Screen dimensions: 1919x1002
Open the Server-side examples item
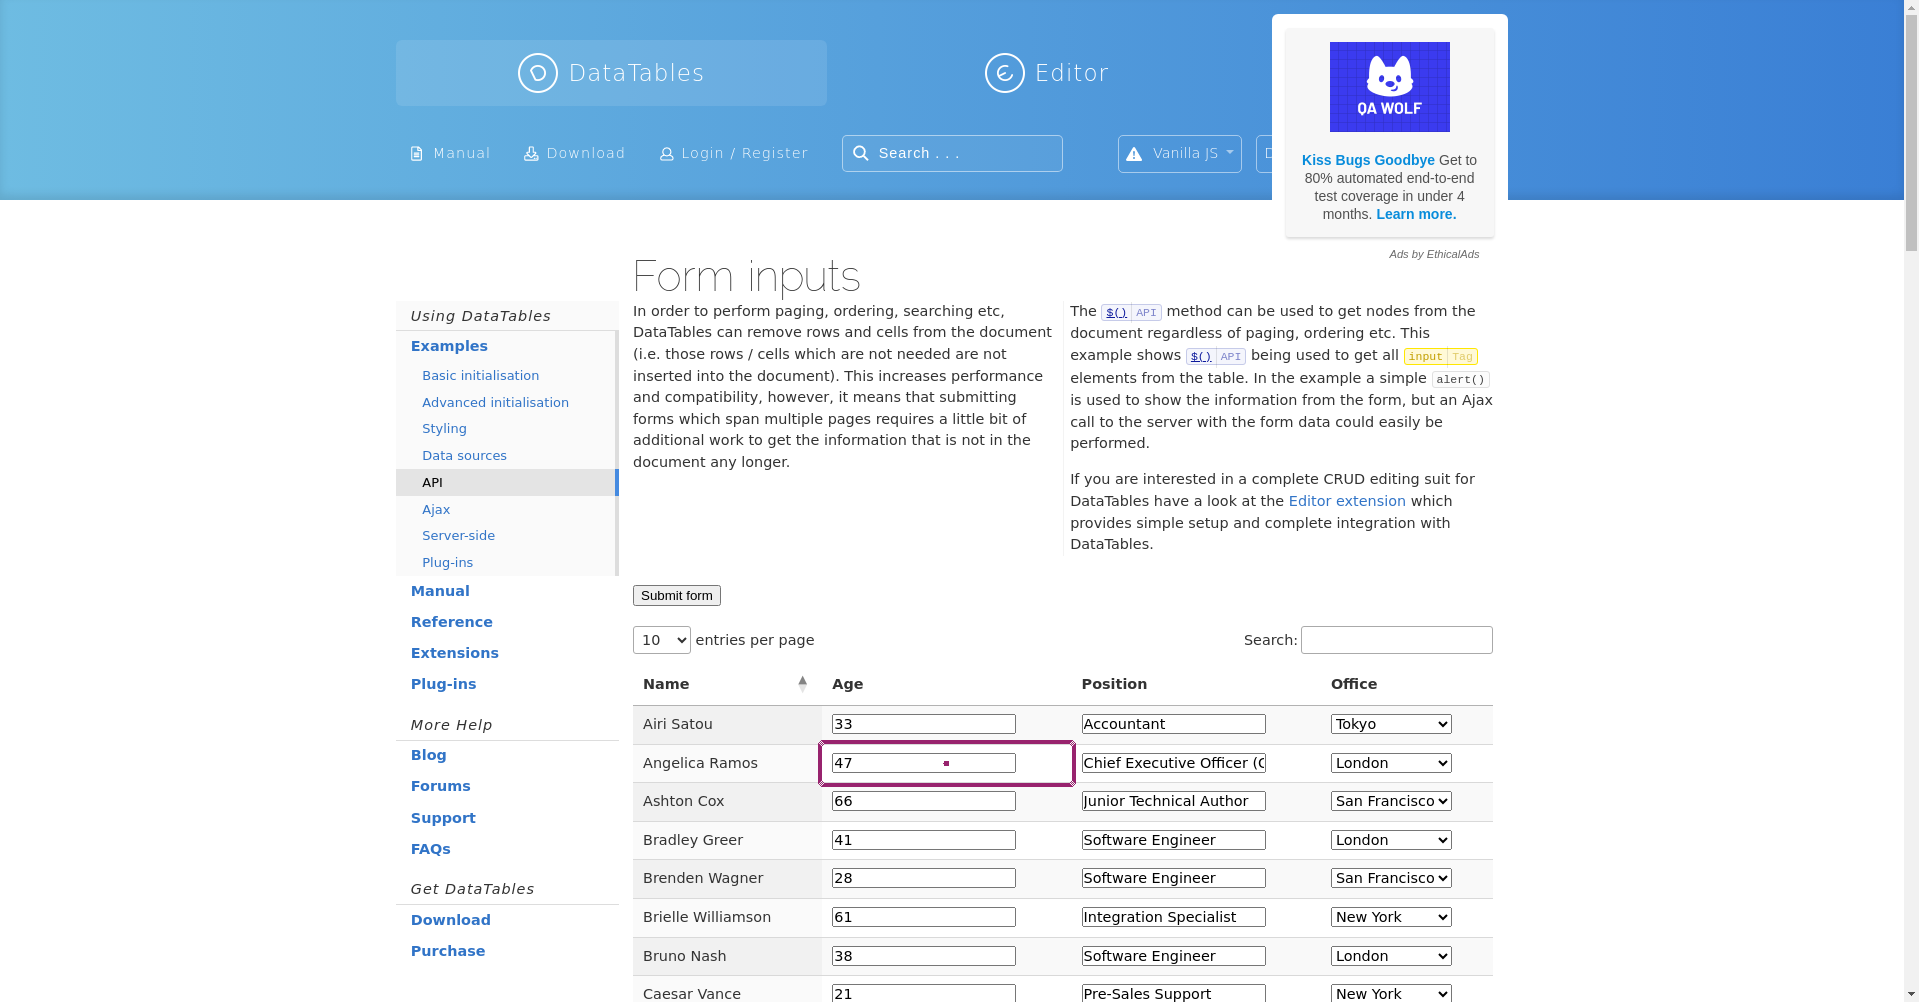(x=458, y=536)
